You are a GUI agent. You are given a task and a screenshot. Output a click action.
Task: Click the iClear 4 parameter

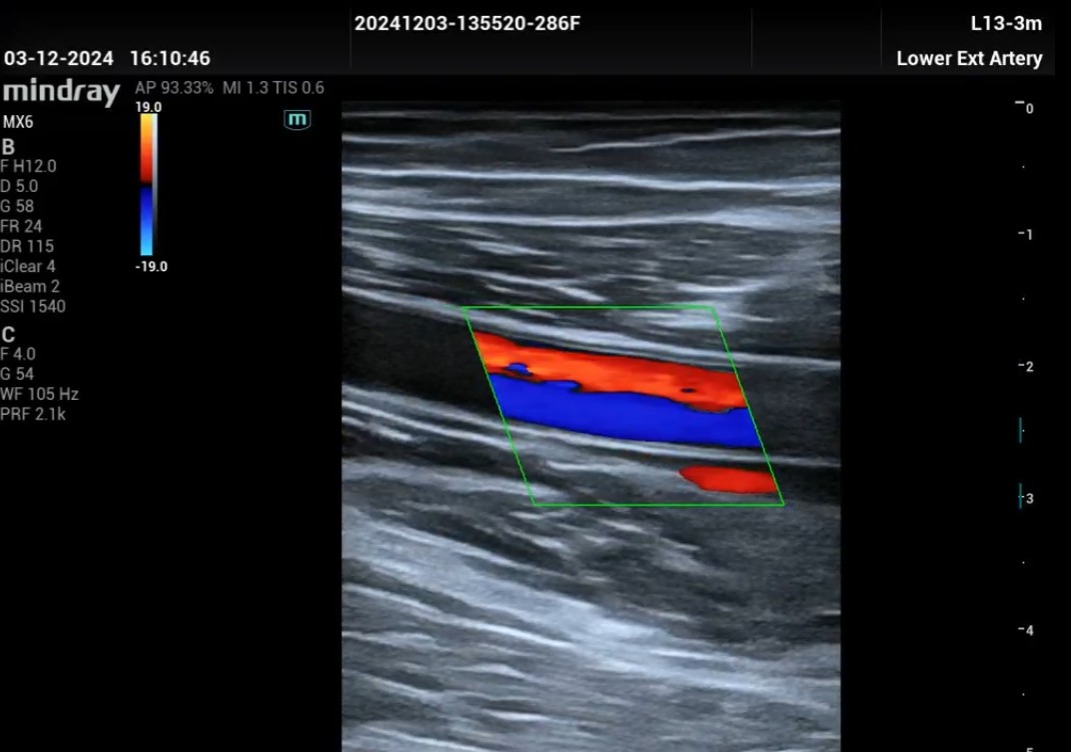click(29, 266)
